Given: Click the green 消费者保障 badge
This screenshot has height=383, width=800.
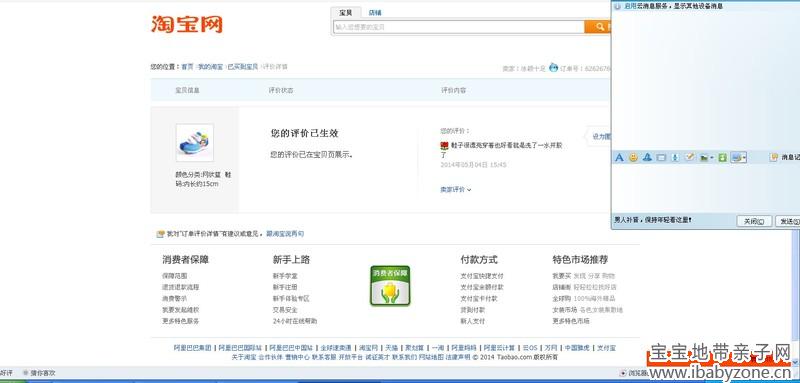Looking at the screenshot, I should 390,286.
